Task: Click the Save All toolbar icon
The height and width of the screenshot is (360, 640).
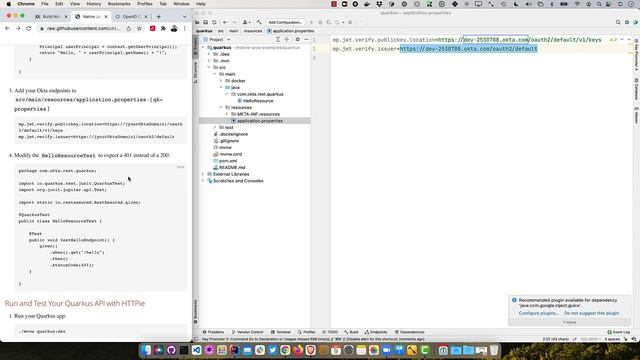Action: pos(206,22)
